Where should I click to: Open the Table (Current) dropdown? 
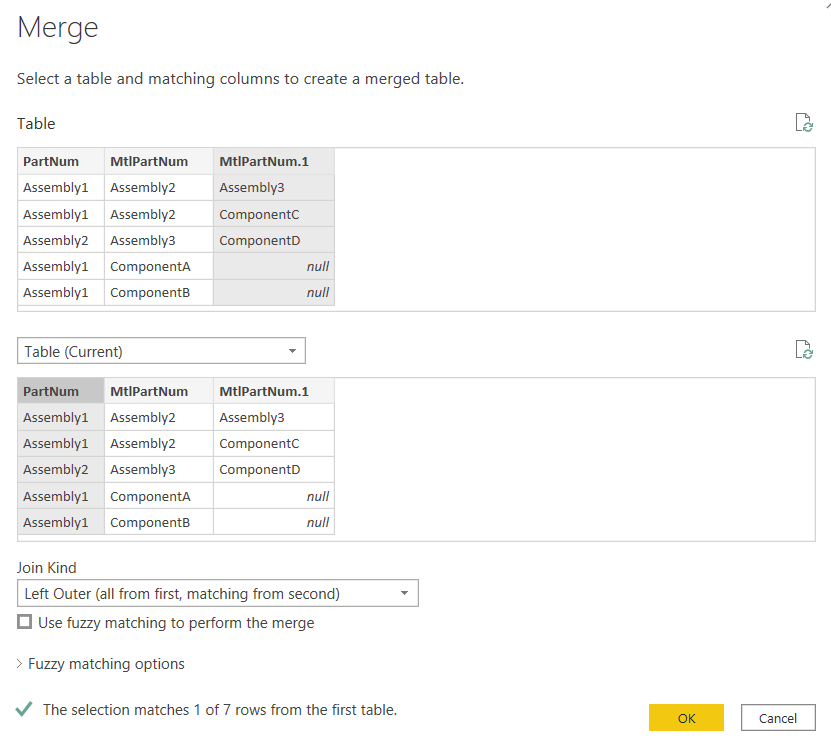(x=161, y=351)
